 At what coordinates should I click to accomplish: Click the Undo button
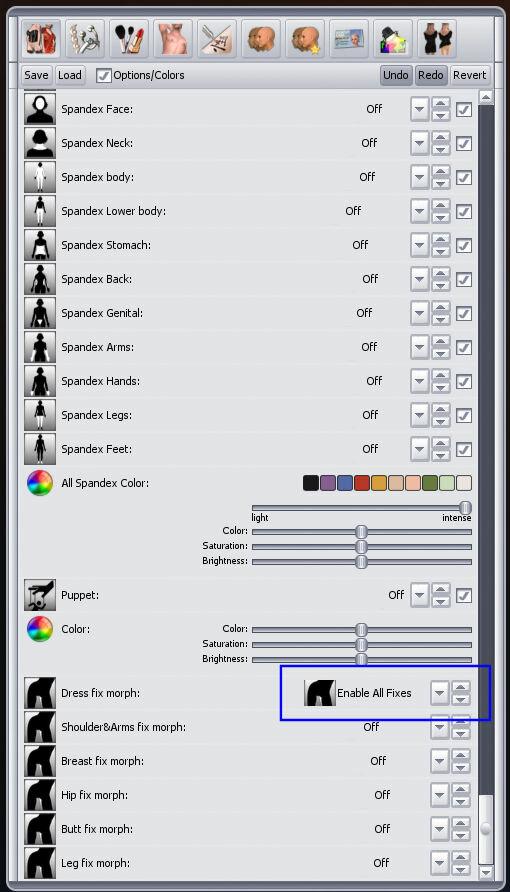pyautogui.click(x=395, y=75)
